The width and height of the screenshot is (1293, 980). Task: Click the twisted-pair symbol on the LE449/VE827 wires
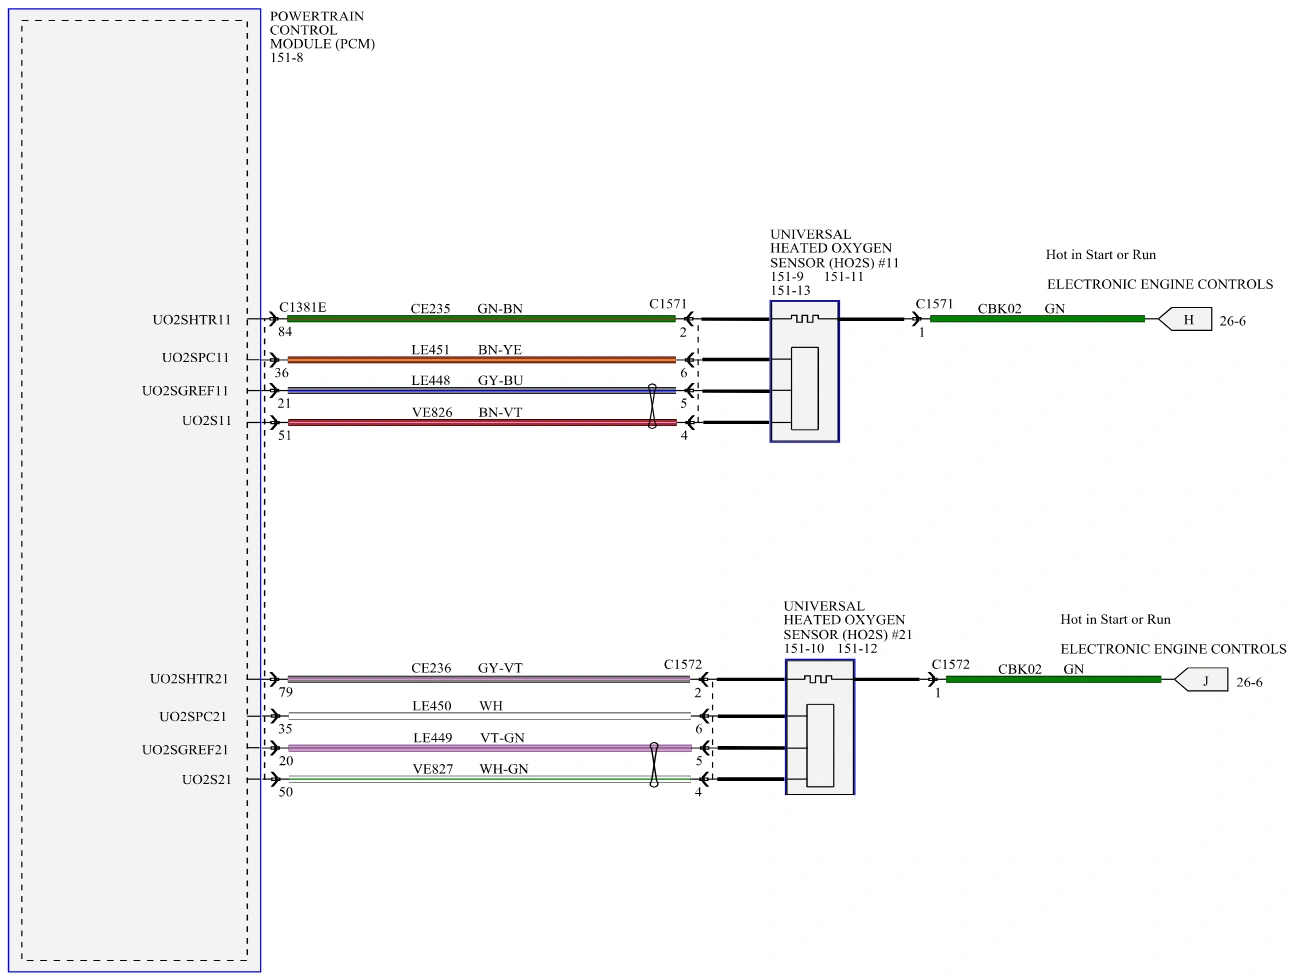coord(654,764)
